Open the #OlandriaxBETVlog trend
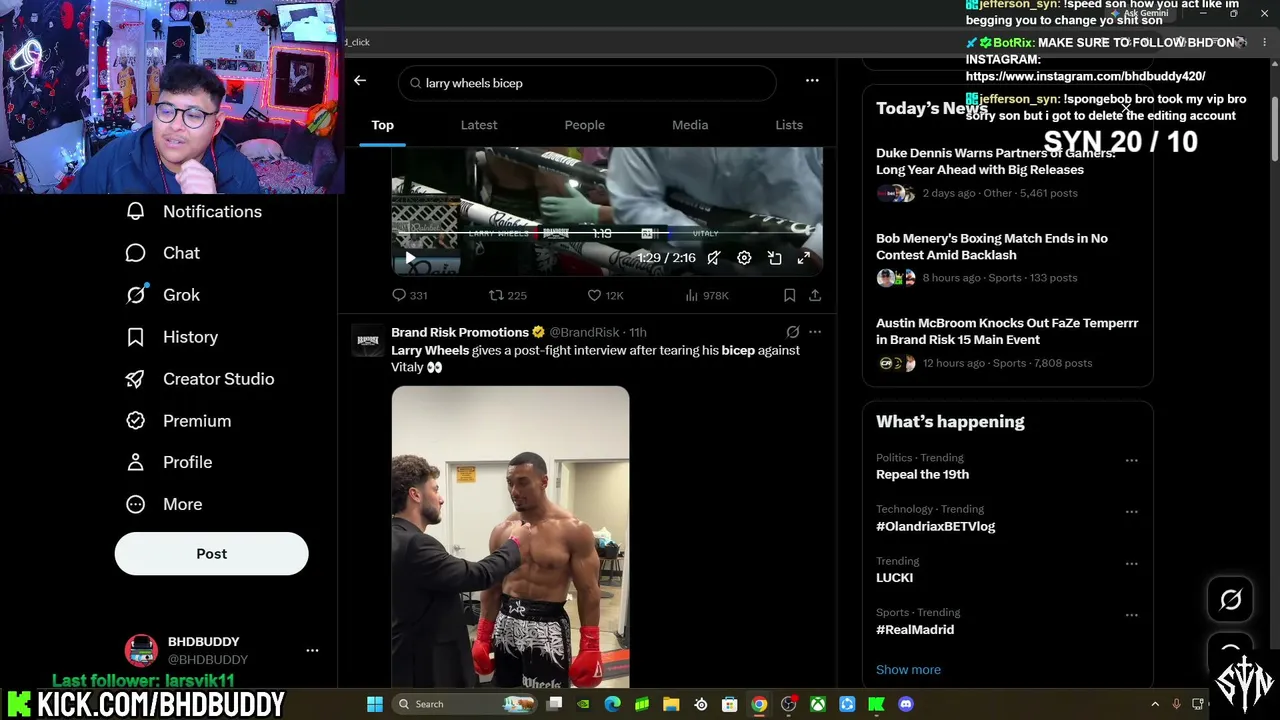This screenshot has height=720, width=1280. click(x=935, y=526)
